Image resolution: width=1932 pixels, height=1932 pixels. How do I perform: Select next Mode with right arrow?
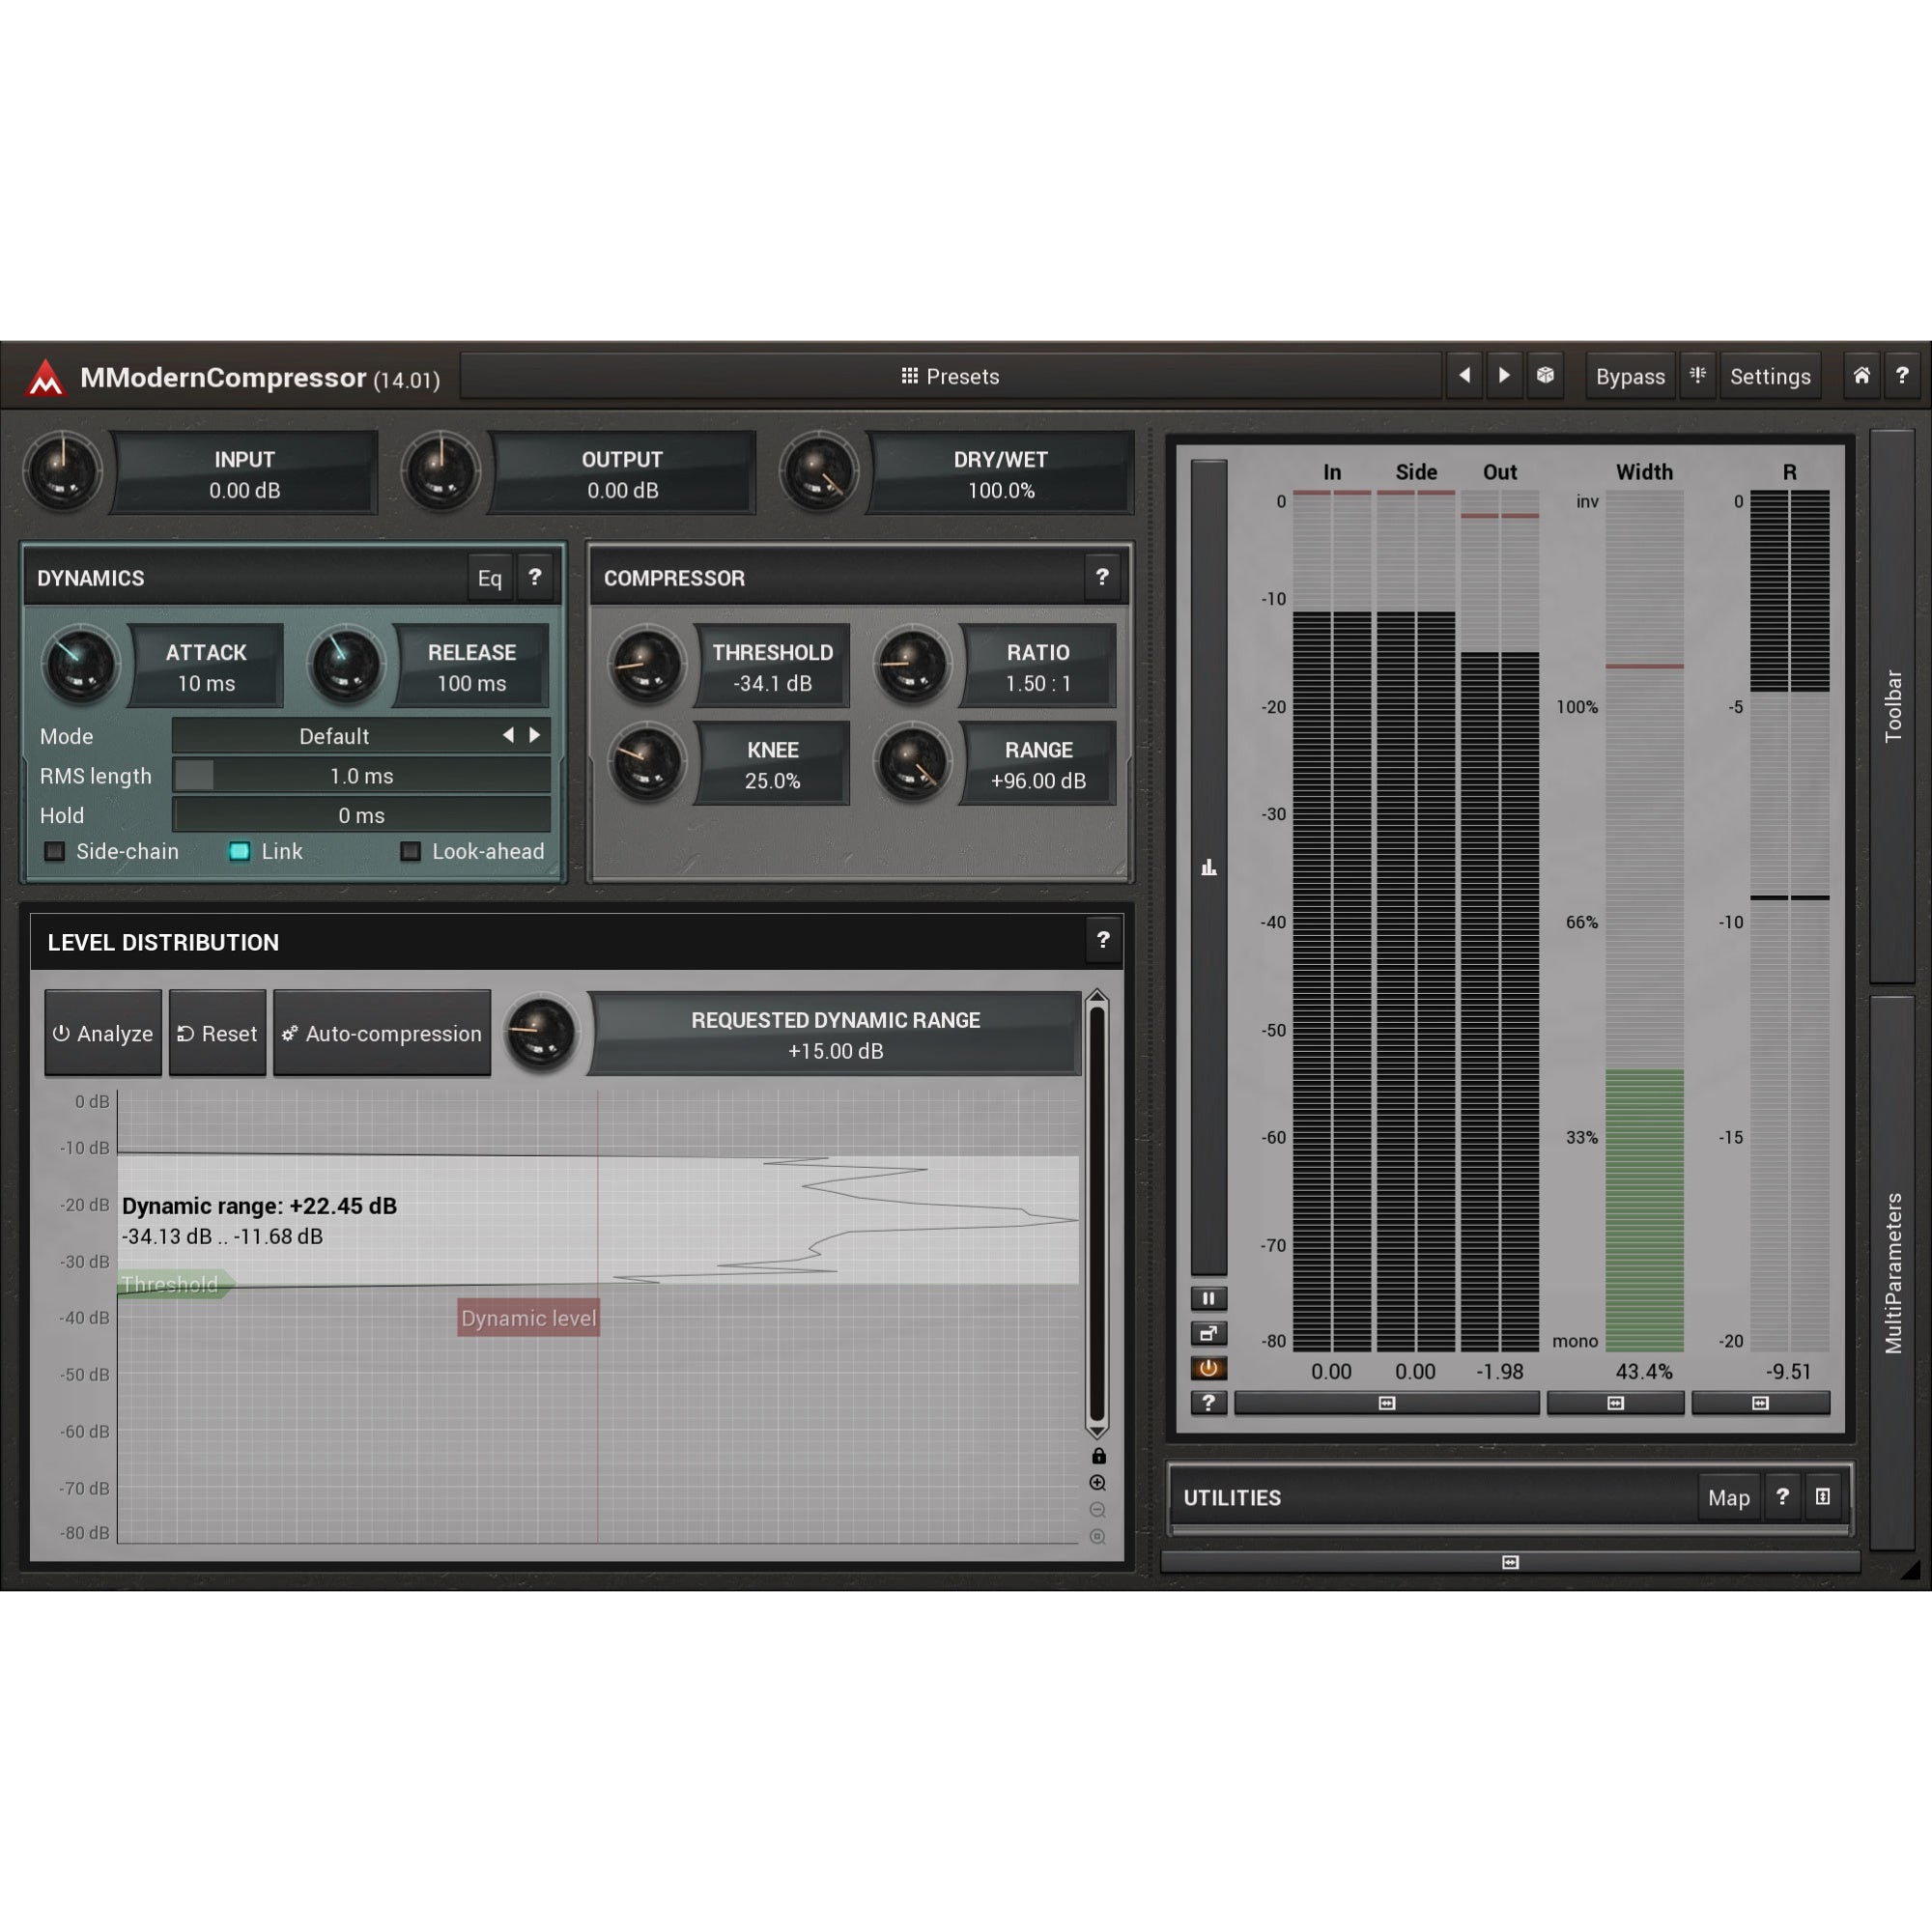click(x=535, y=735)
